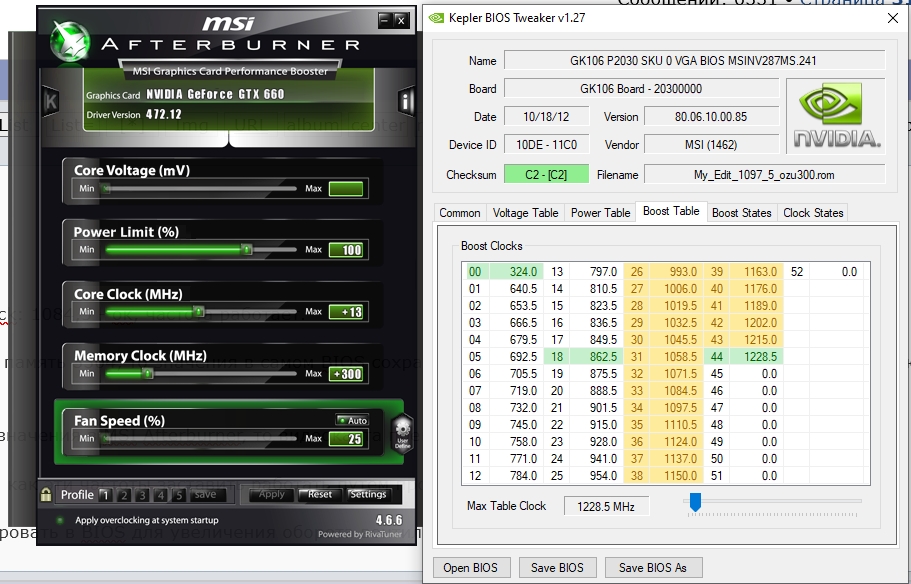Select boost clock cell 0.0 in row 52
The image size is (911, 584).
coord(837,272)
